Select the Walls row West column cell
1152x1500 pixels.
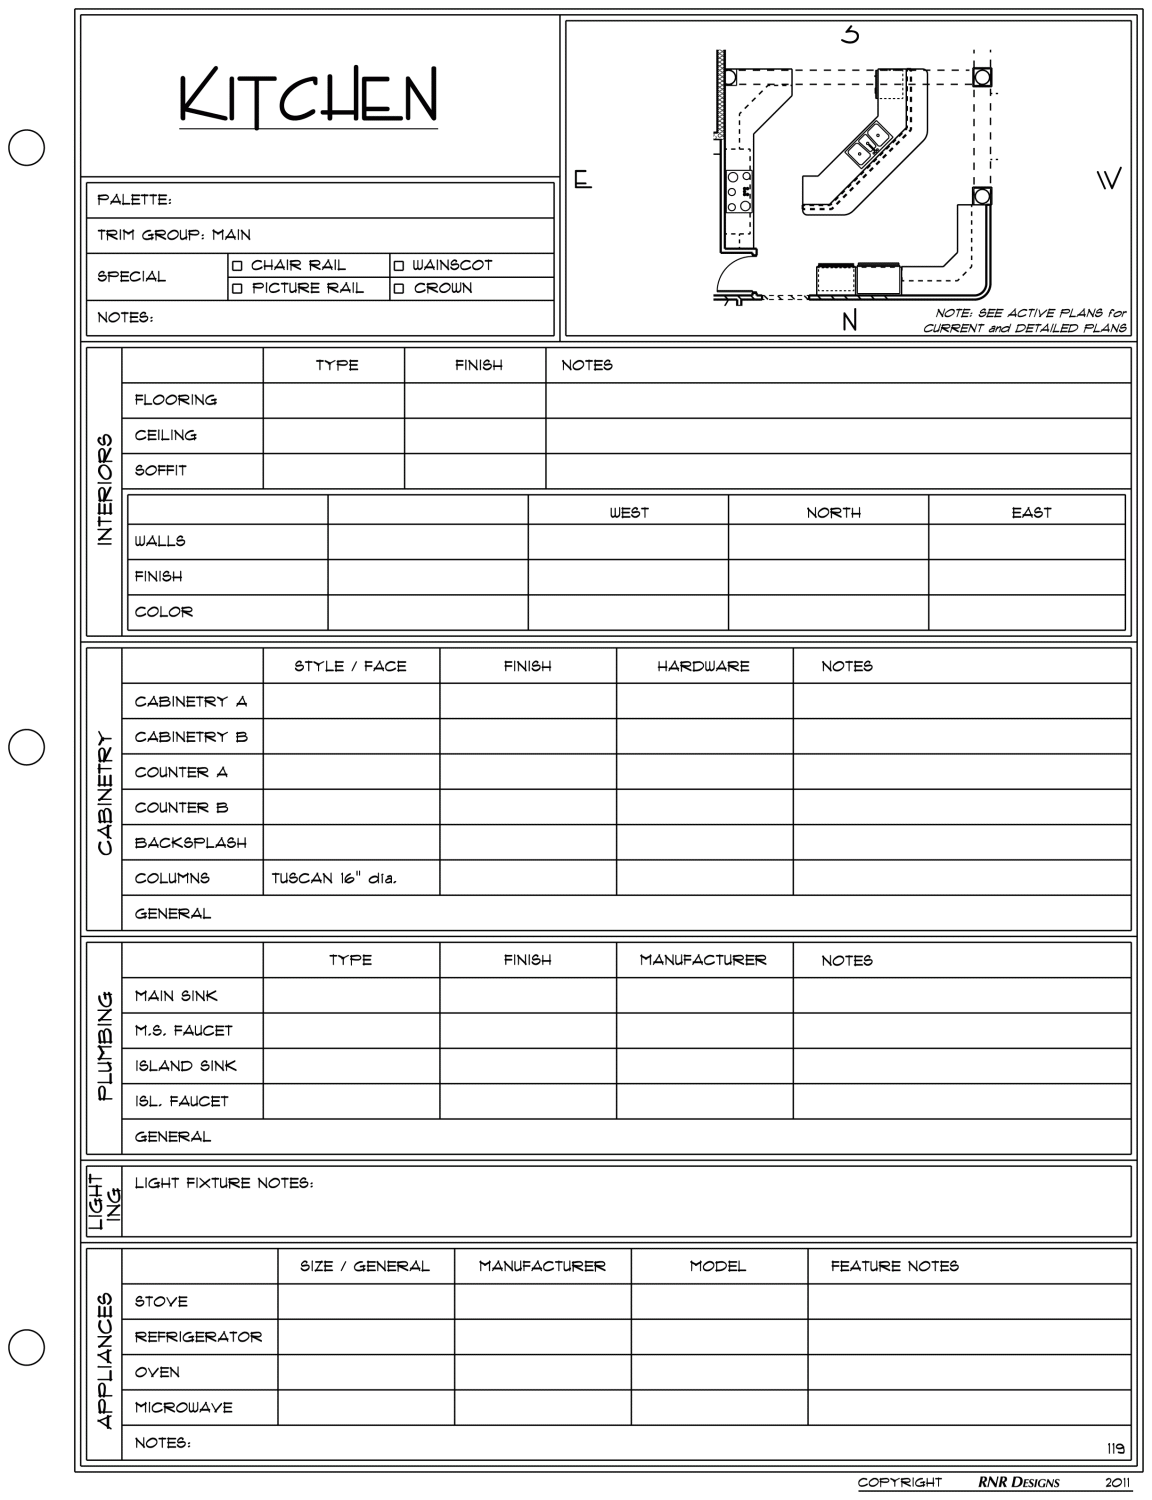[628, 542]
